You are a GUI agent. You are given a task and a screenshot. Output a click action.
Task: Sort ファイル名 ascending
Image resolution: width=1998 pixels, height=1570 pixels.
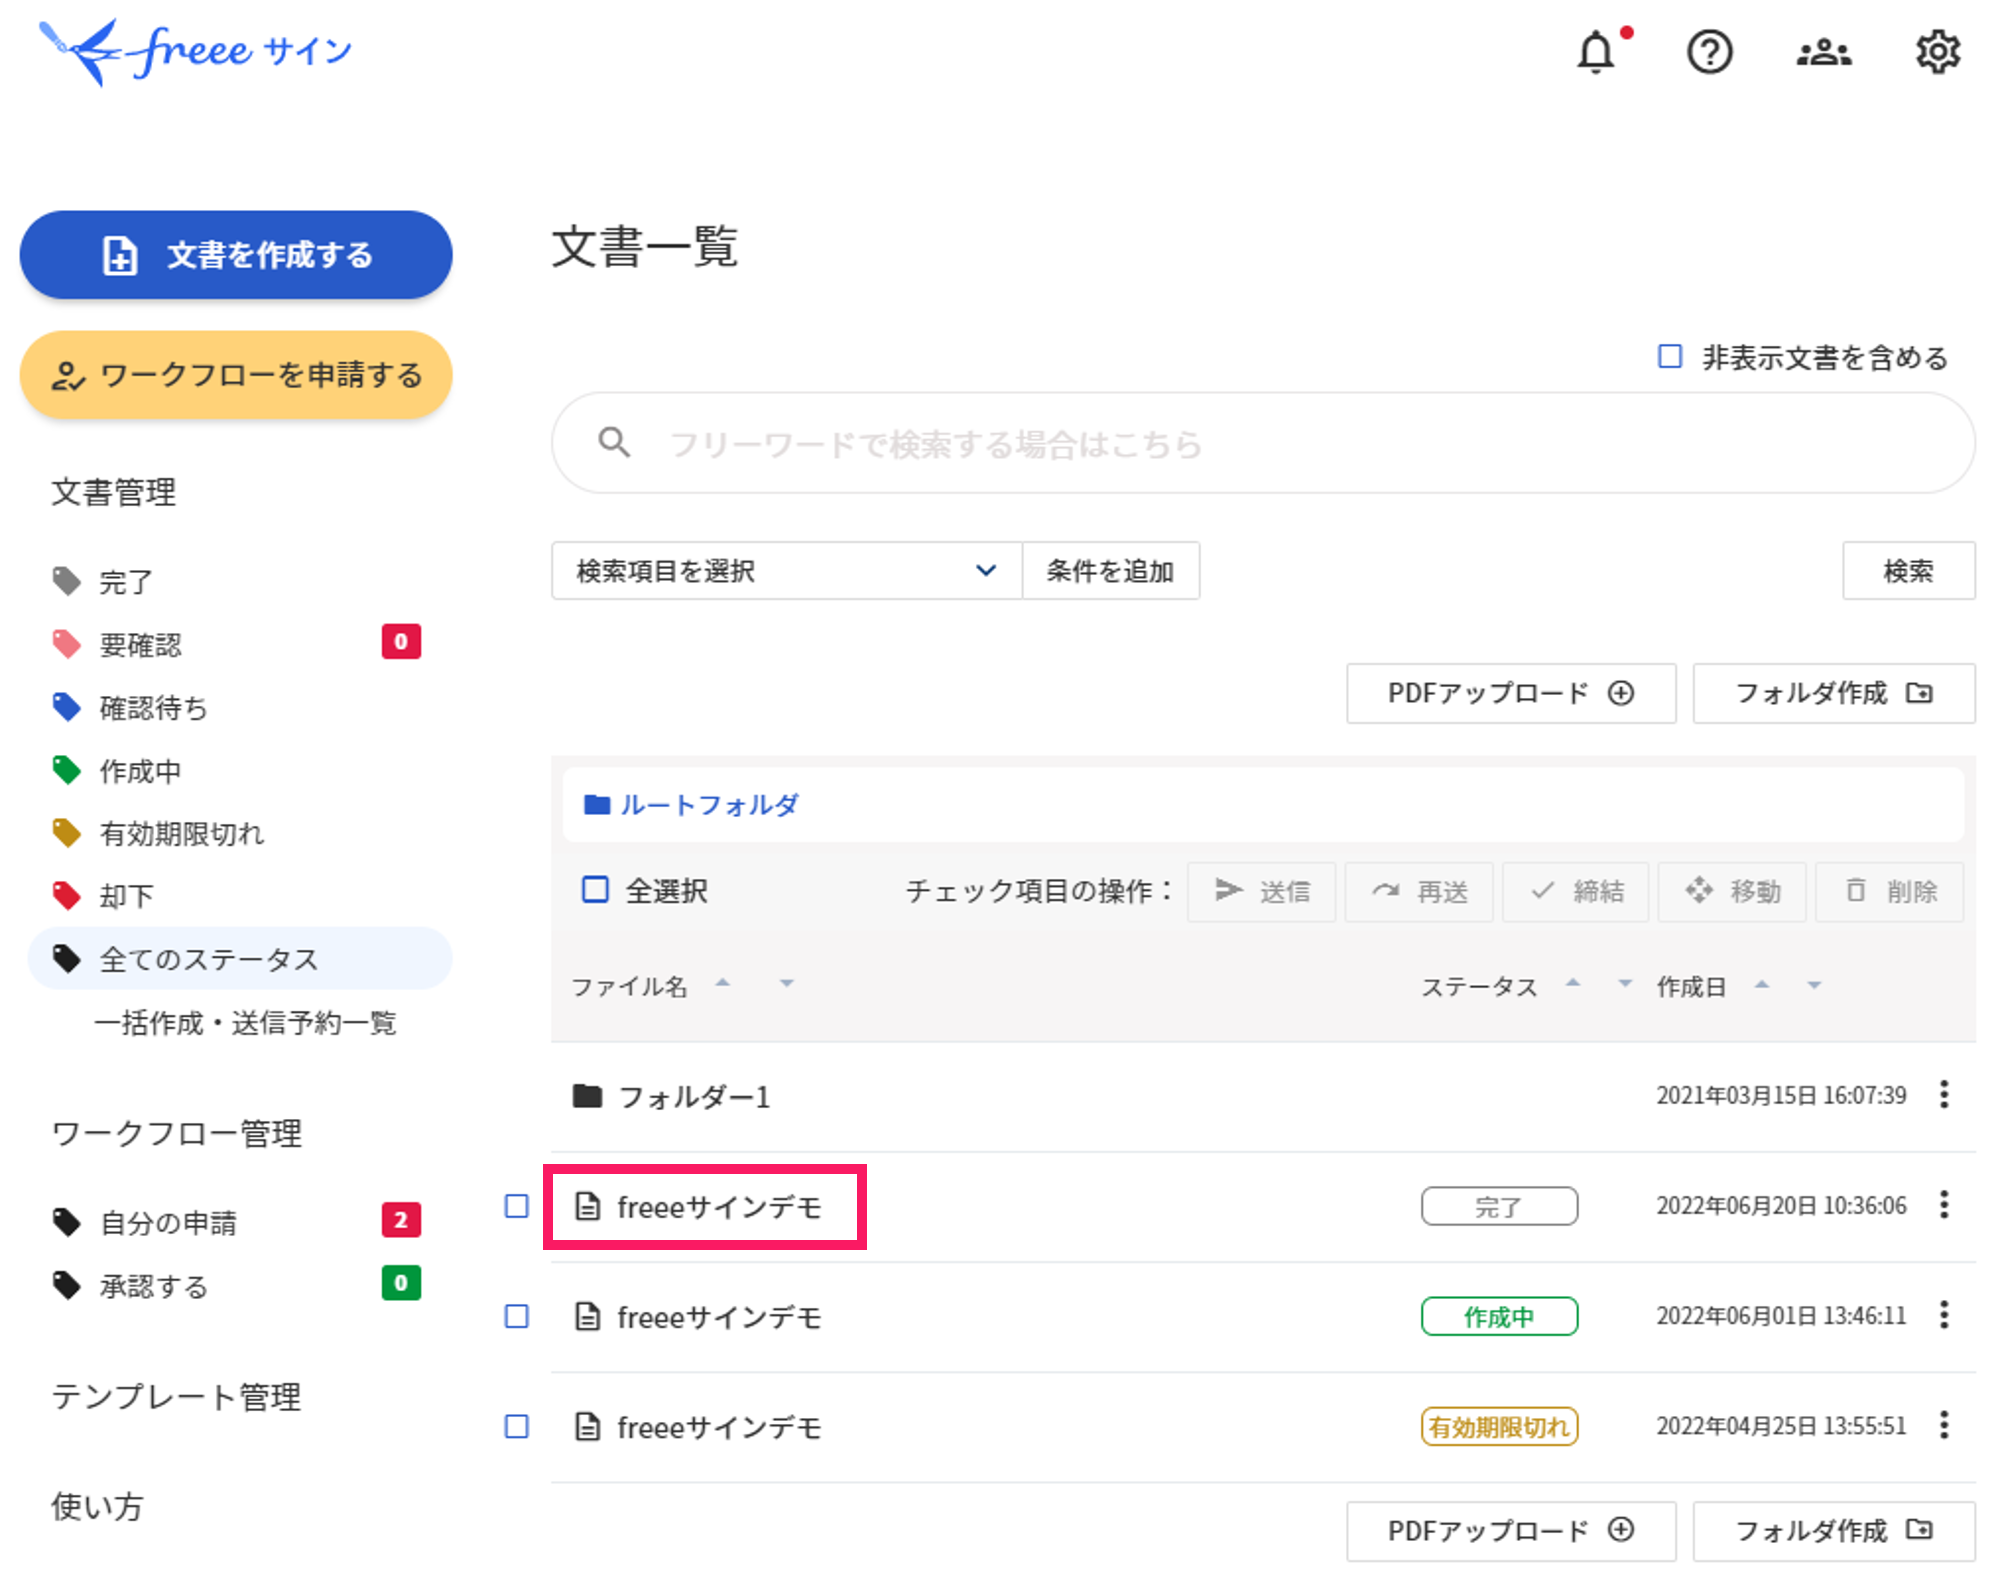(x=722, y=983)
